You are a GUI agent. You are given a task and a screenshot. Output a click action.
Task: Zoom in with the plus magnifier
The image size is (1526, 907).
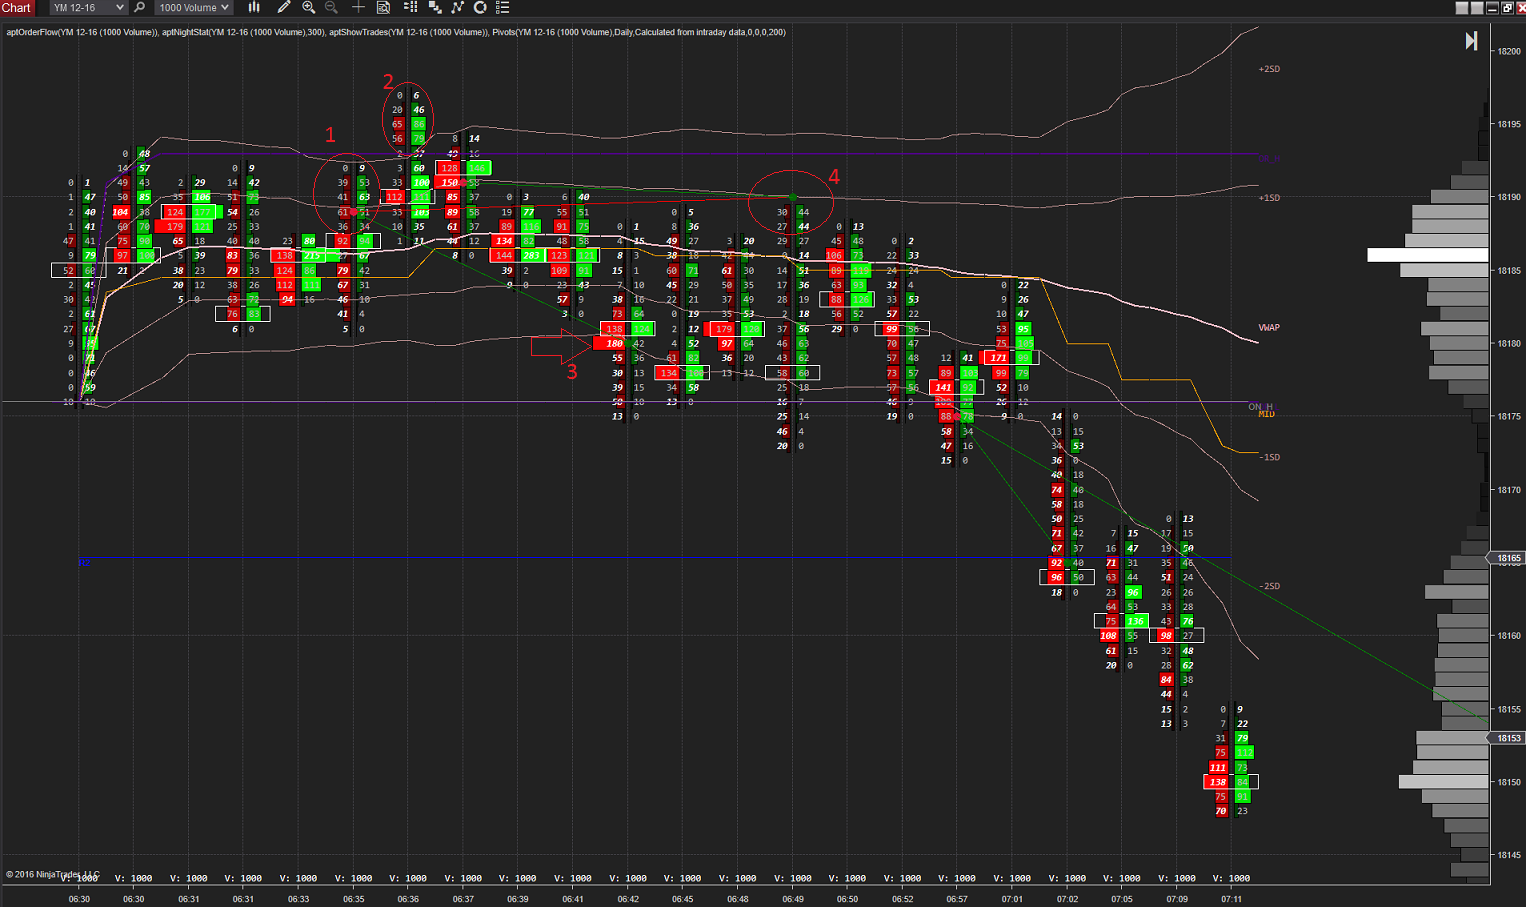[308, 7]
